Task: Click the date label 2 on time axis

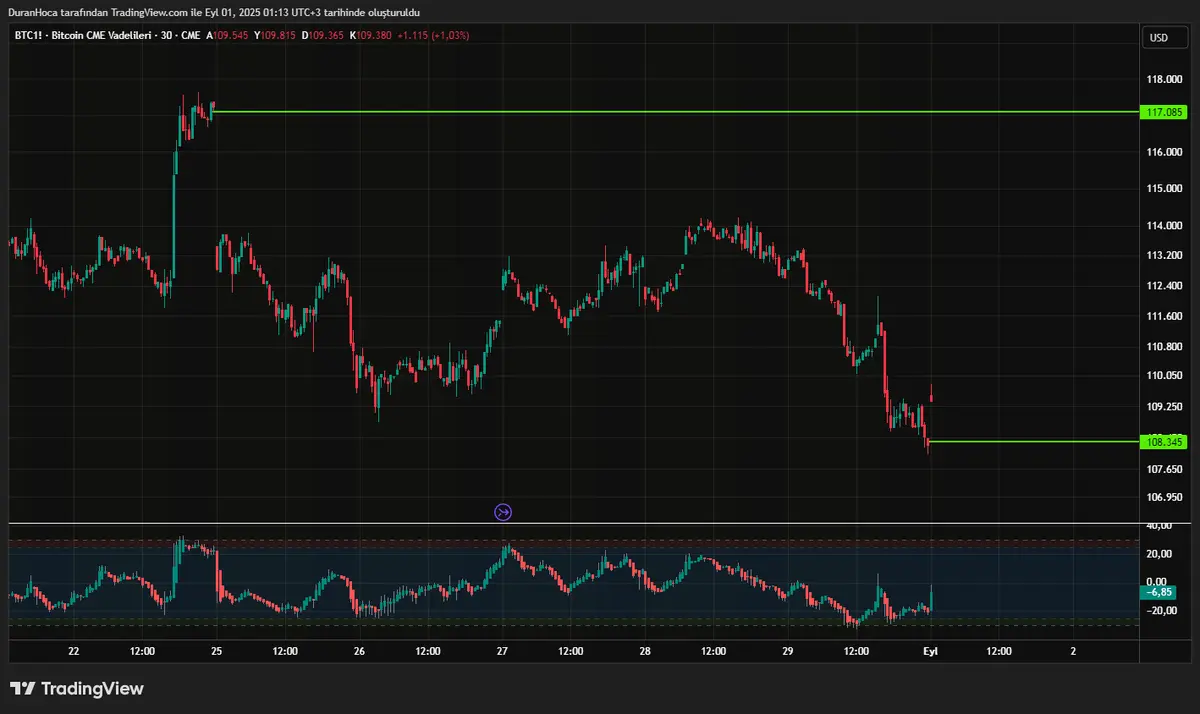Action: point(1073,651)
